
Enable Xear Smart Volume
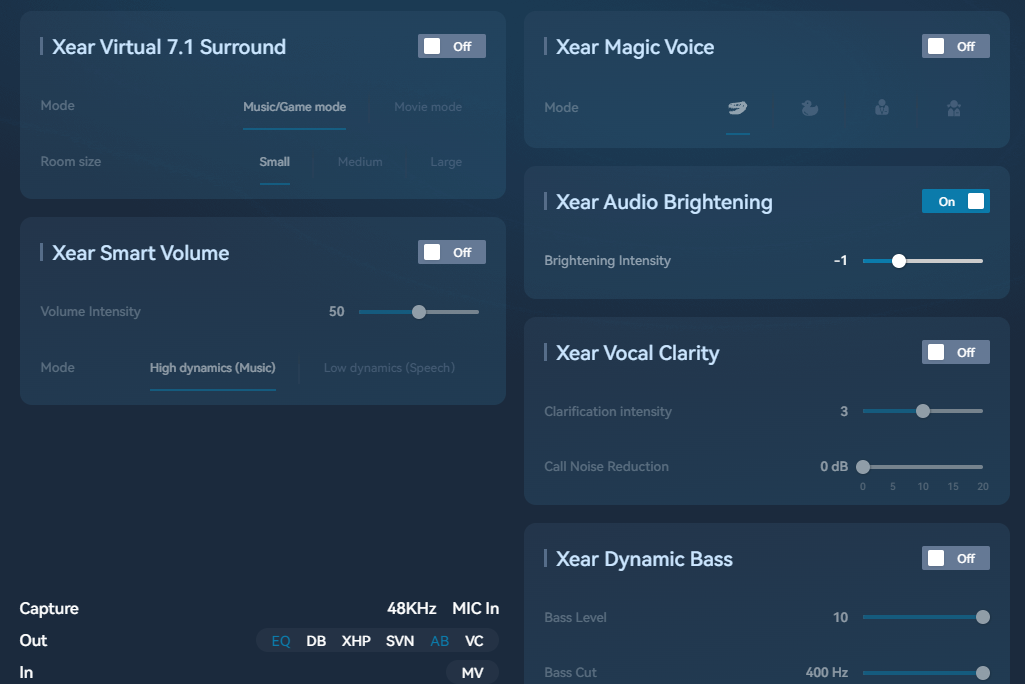452,252
